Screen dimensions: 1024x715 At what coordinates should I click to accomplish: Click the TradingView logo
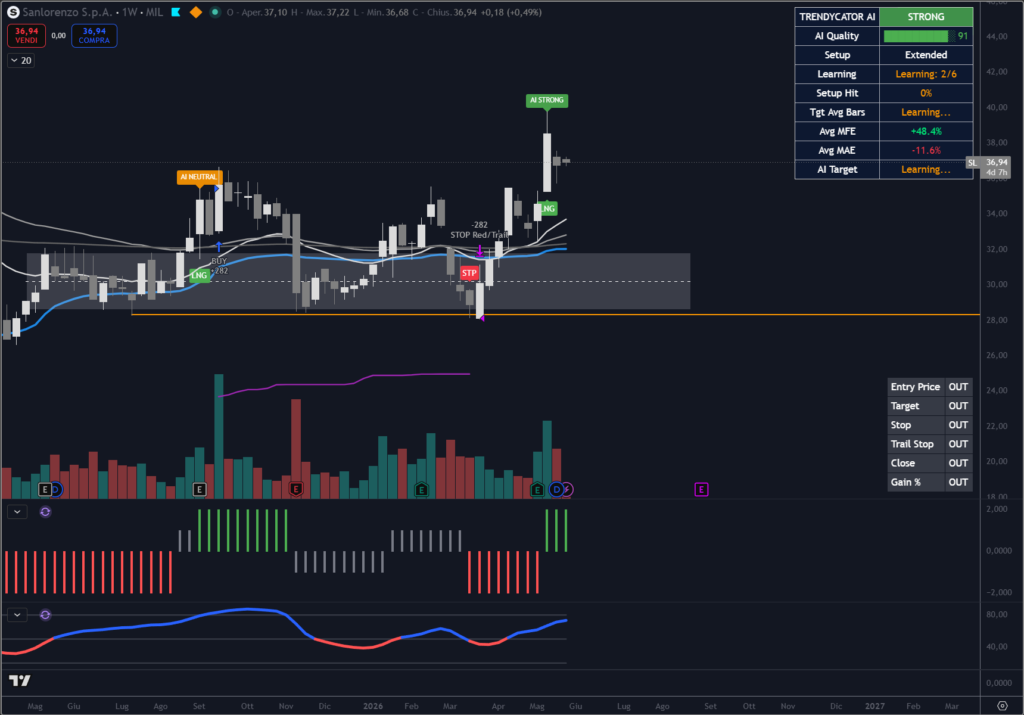(x=20, y=681)
